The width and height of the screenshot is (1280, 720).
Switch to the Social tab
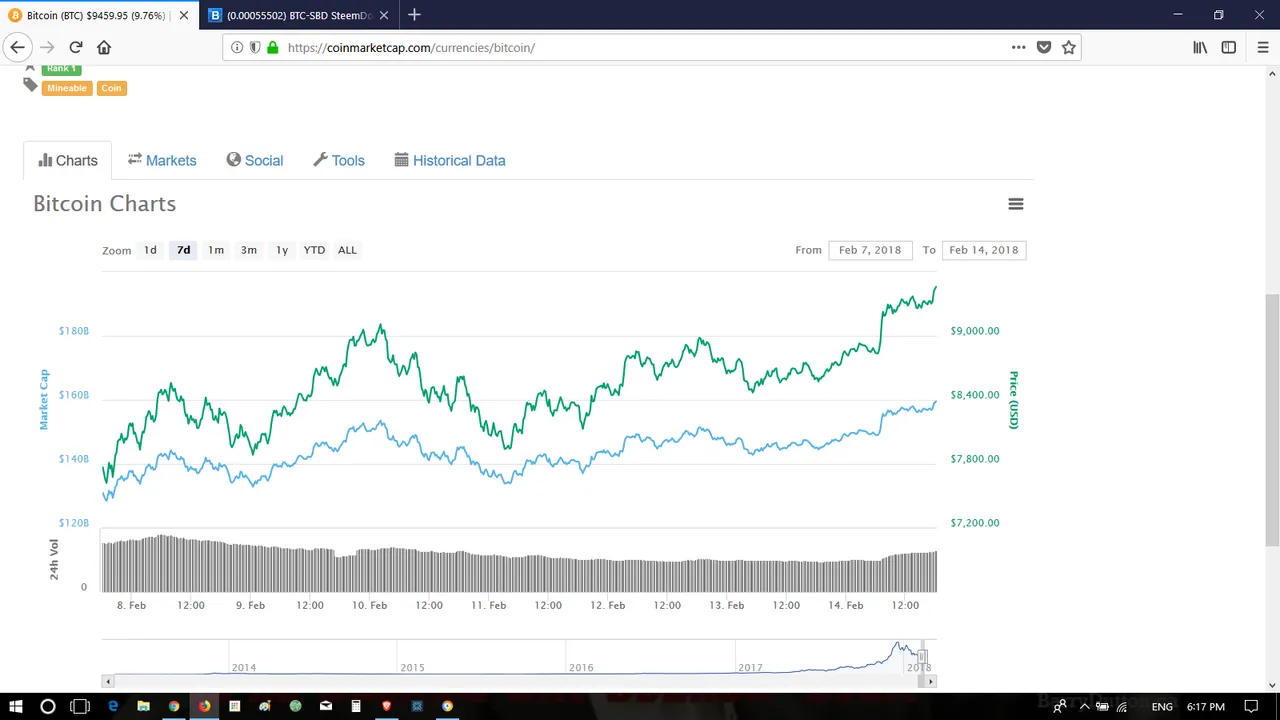(x=255, y=160)
